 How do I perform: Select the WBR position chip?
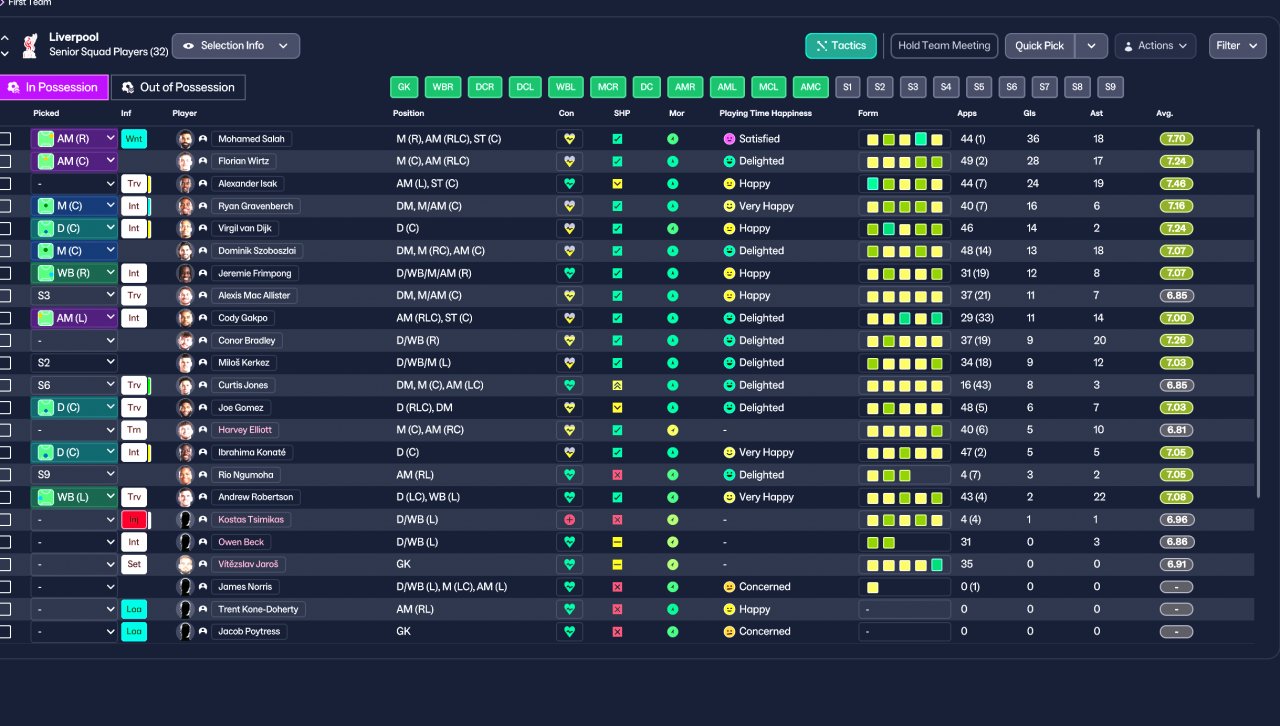(443, 87)
